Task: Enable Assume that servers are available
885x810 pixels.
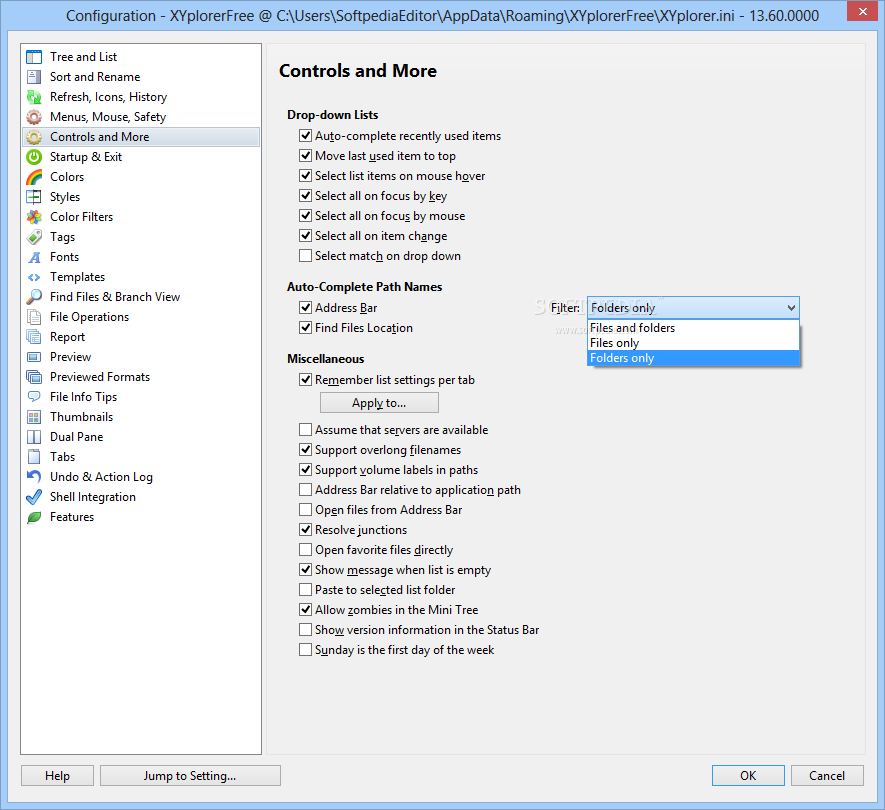Action: (x=305, y=430)
